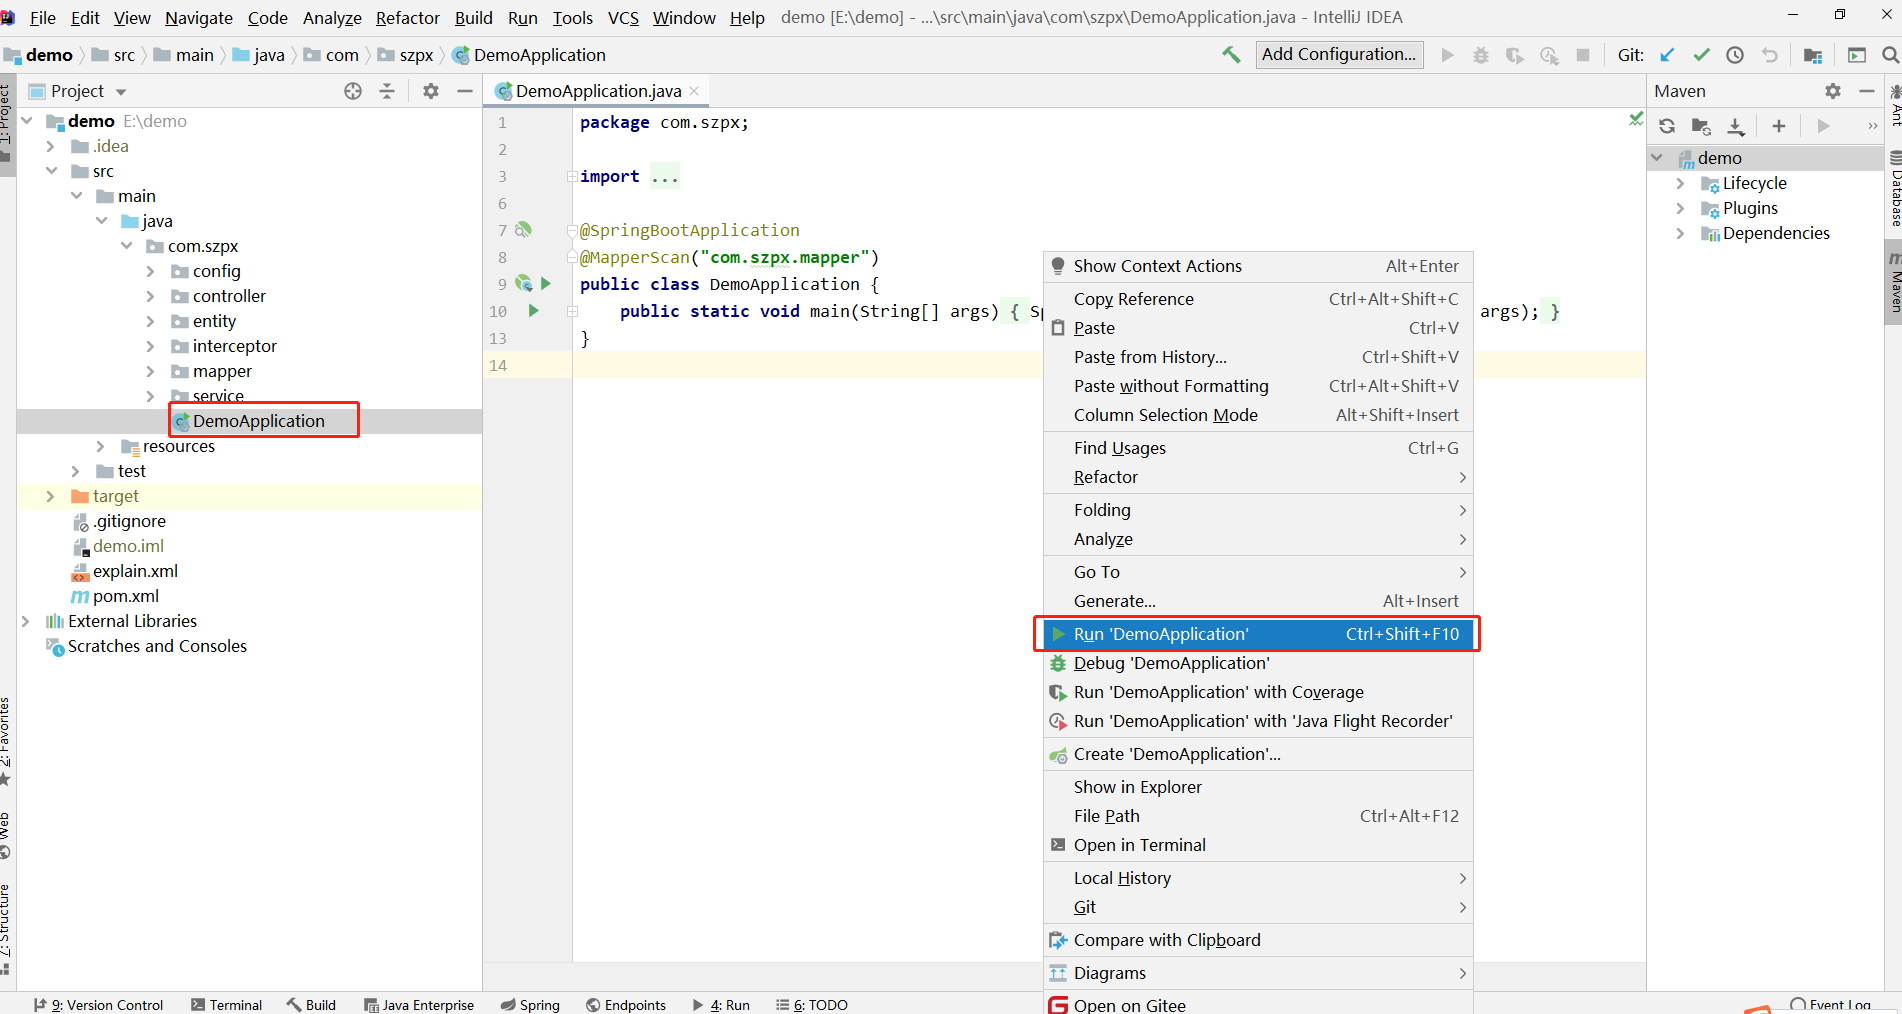
Task: Expand Maven Plugins node
Action: tap(1681, 208)
